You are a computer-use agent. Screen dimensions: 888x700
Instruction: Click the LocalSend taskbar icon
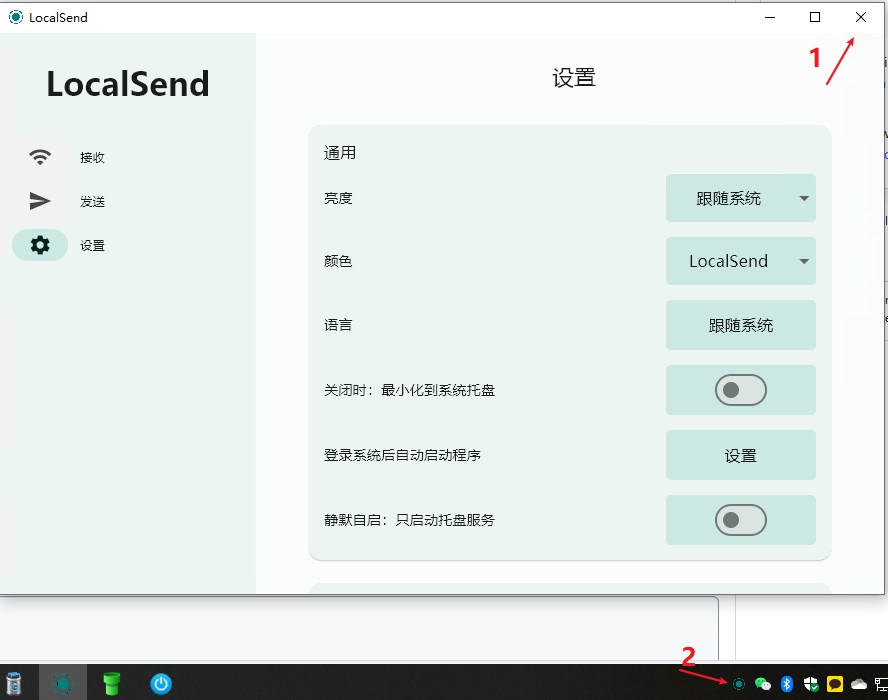tap(62, 684)
